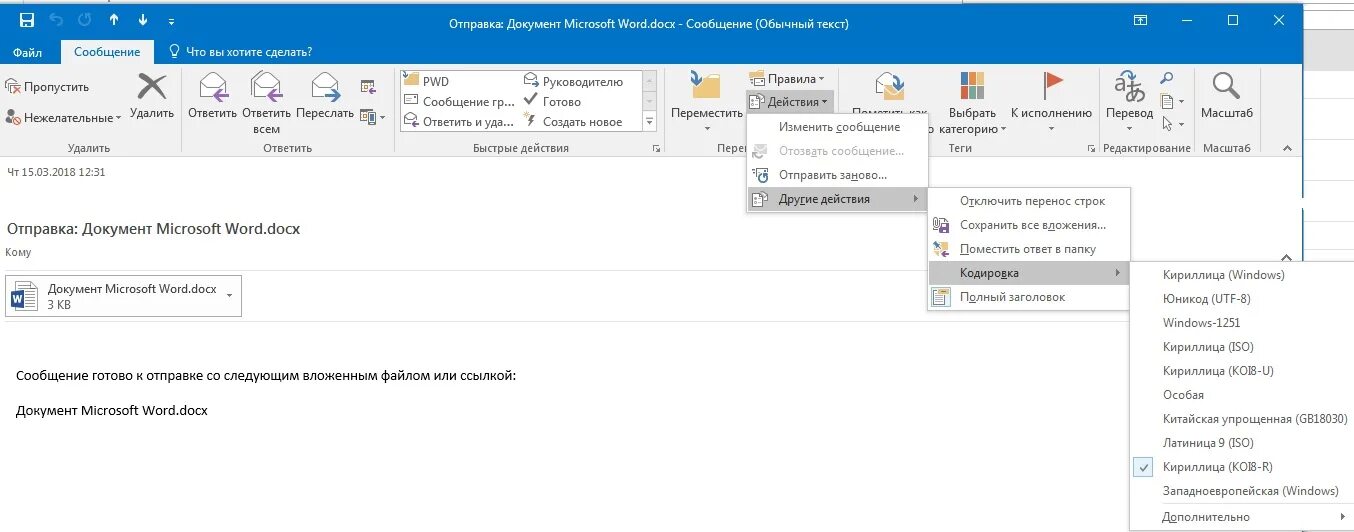Select Windows-1251 encoding
Screen dimensions: 1354x532
click(x=1242, y=323)
